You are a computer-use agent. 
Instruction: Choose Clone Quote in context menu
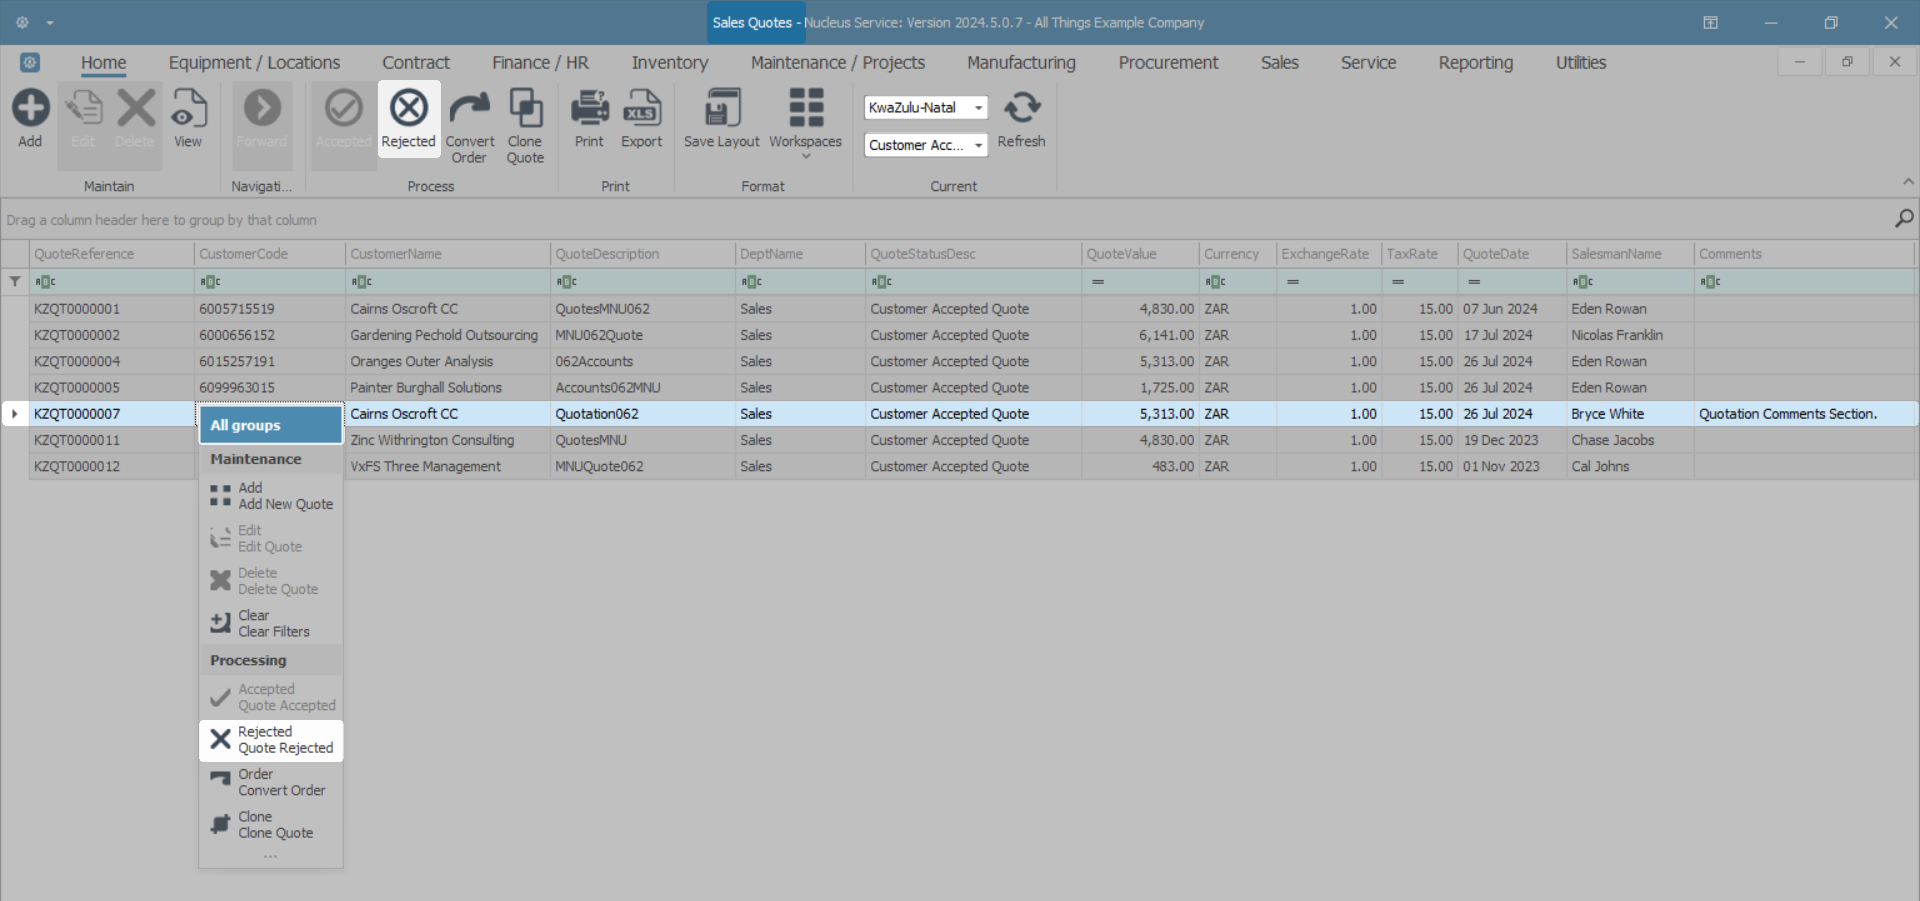point(271,825)
